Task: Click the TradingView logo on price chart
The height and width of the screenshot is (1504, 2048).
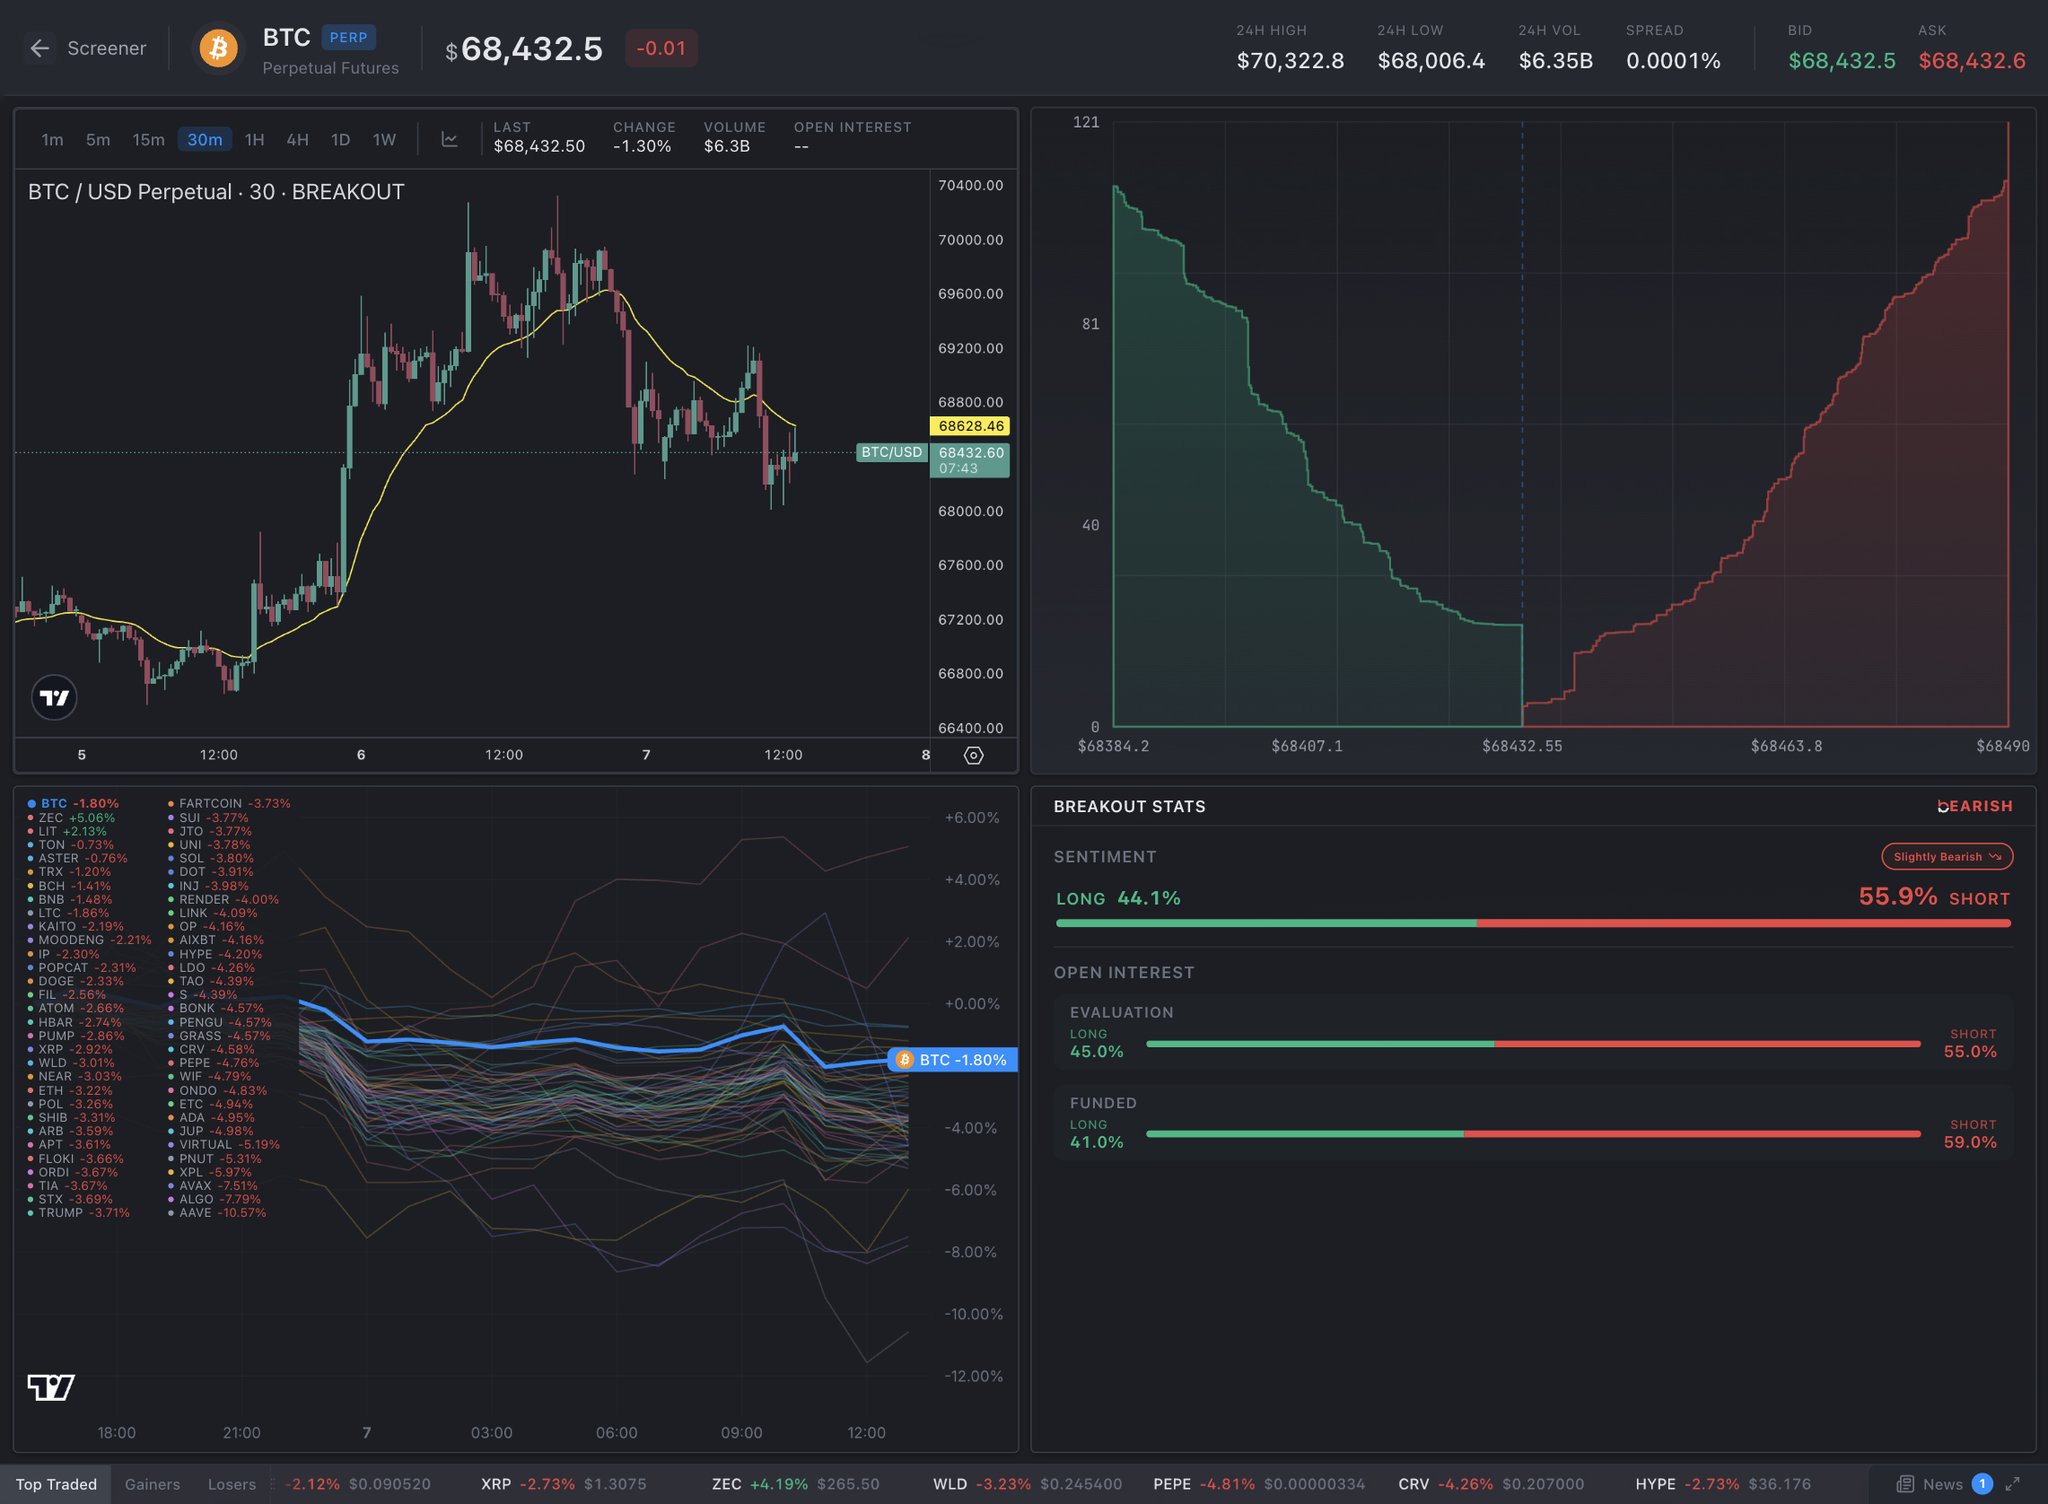Action: [x=54, y=697]
